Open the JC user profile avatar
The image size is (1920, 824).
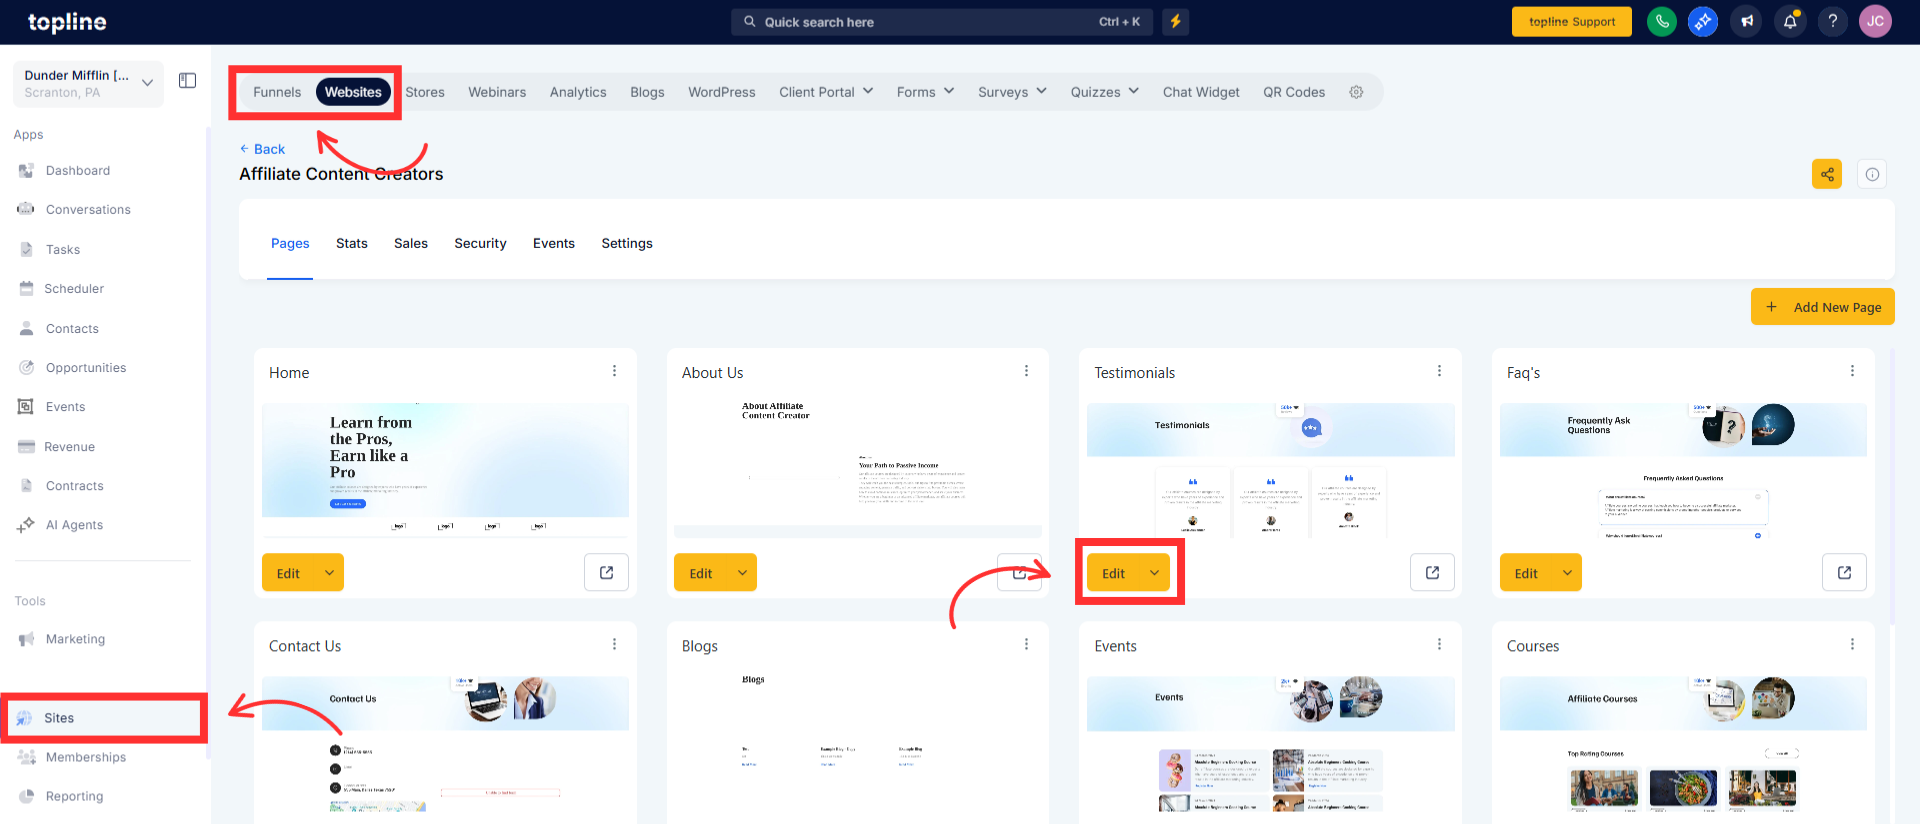1875,21
